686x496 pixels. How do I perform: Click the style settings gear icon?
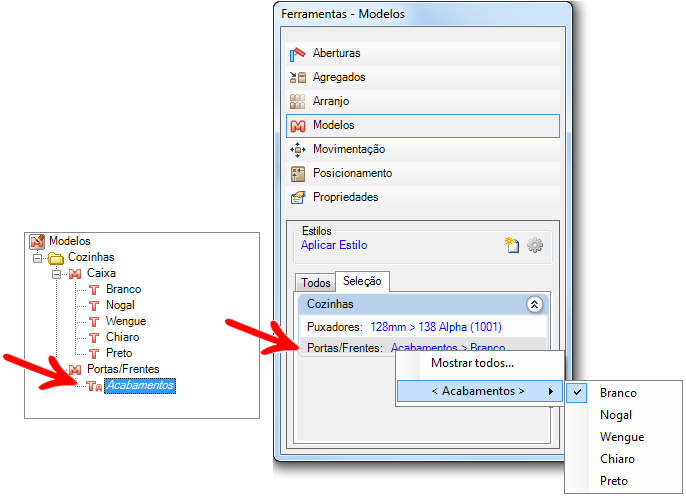[x=535, y=245]
